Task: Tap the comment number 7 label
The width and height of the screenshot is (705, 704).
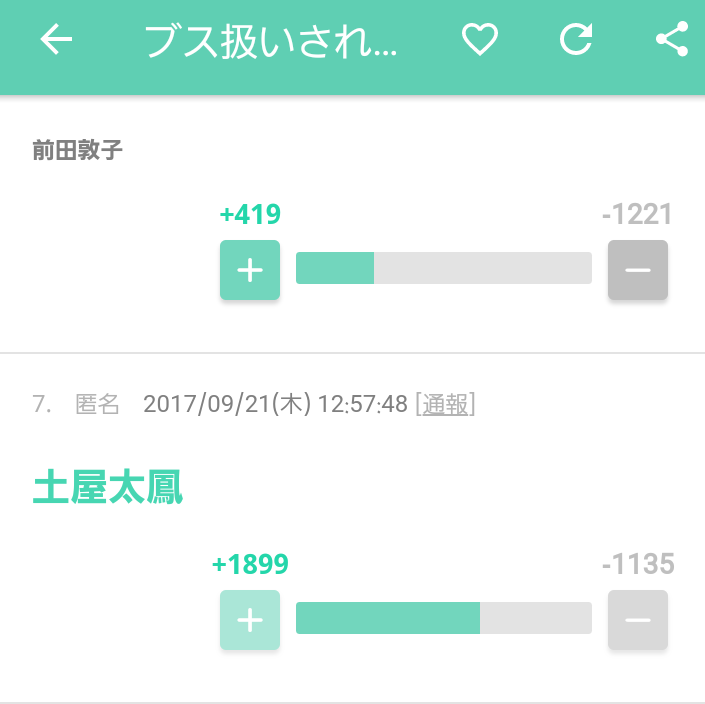Action: click(x=41, y=404)
